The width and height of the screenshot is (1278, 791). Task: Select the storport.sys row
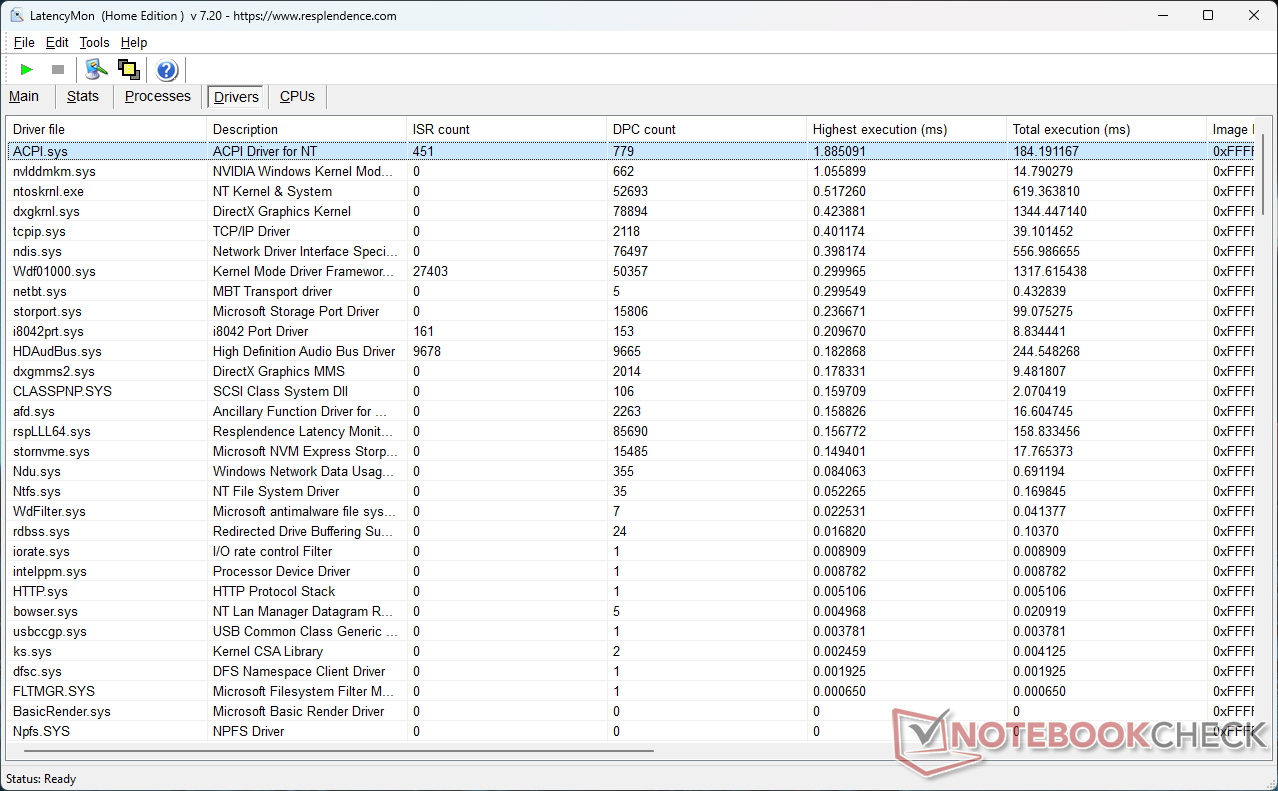631,311
